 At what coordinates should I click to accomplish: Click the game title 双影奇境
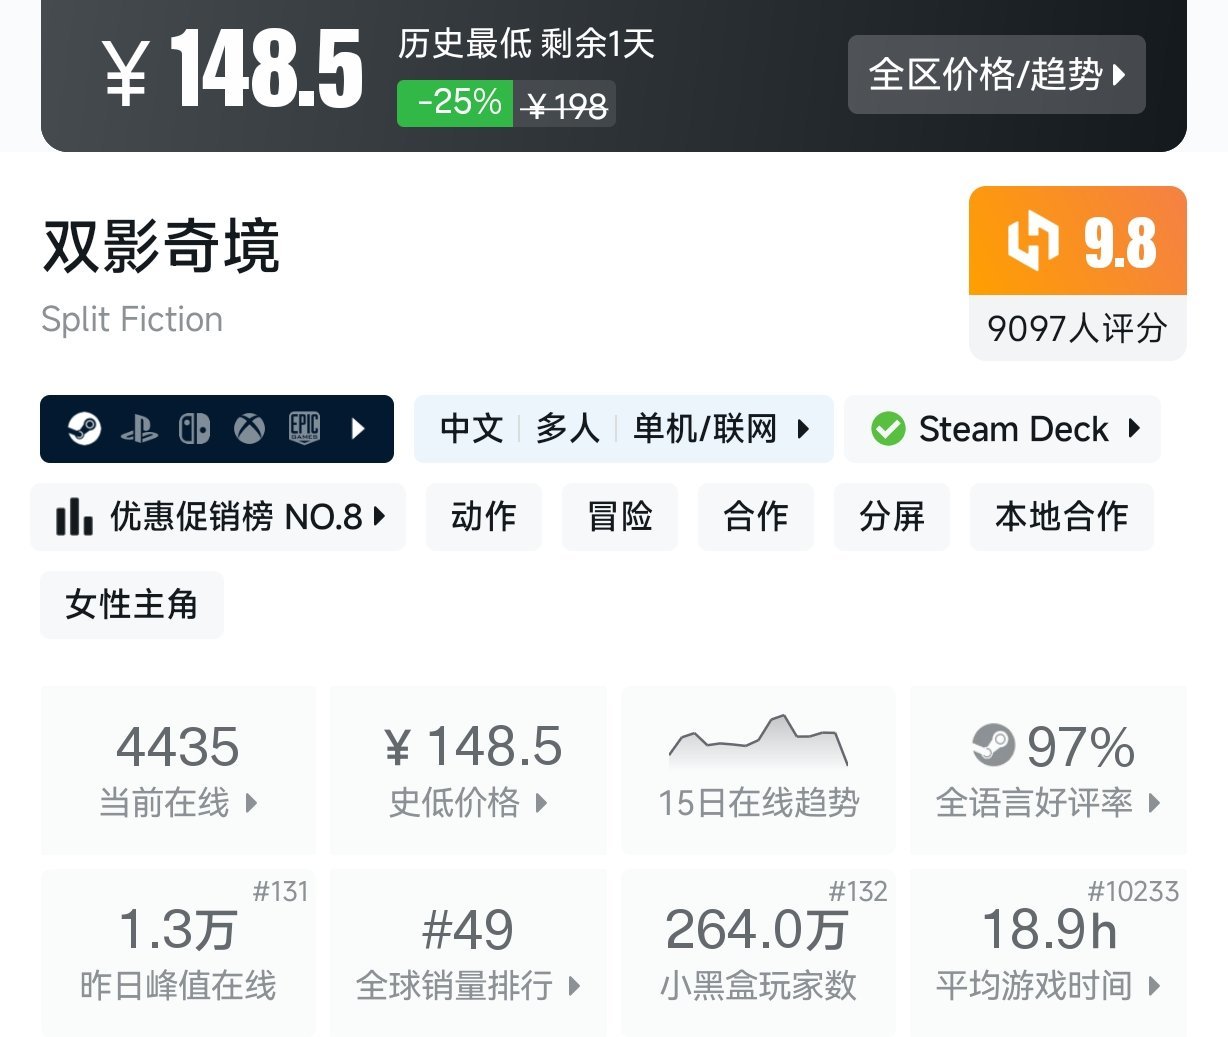point(161,246)
